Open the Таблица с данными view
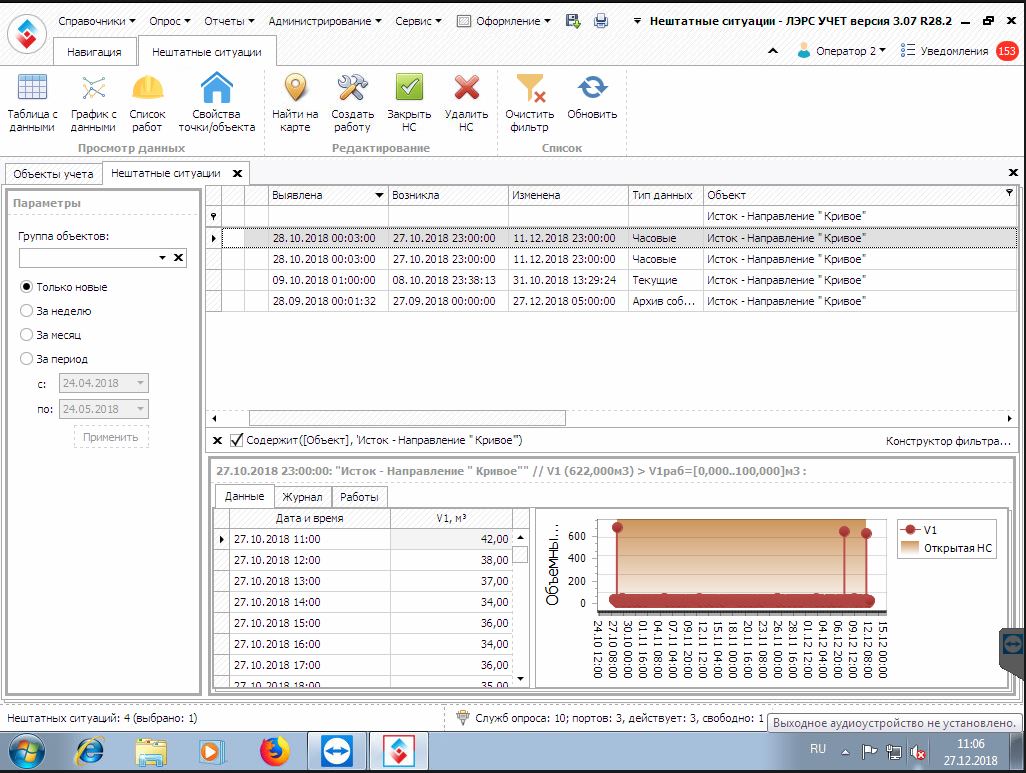The width and height of the screenshot is (1026, 773). click(x=32, y=103)
